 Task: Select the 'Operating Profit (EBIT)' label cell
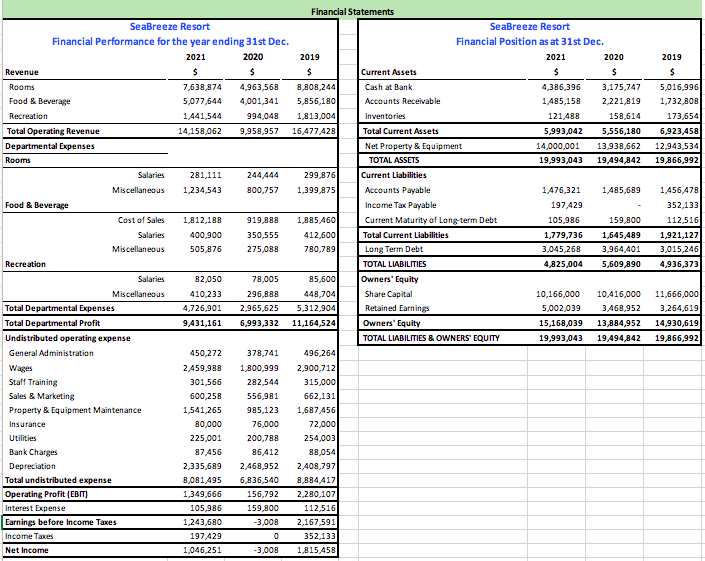tap(46, 494)
